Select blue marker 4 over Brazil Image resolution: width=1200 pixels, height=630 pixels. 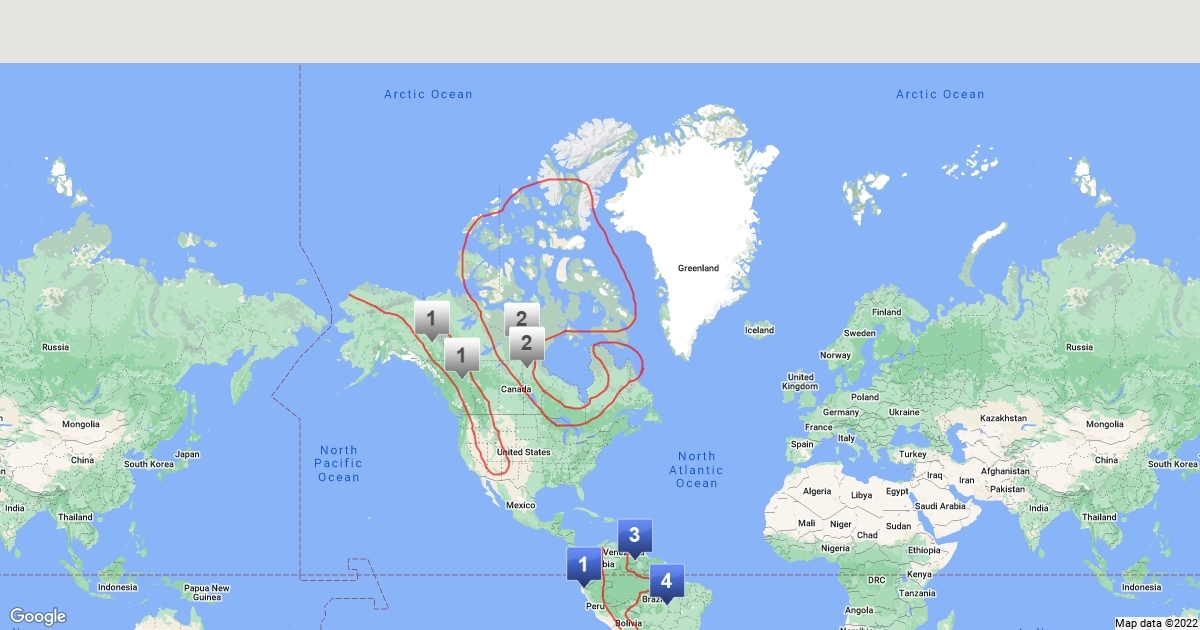click(667, 581)
